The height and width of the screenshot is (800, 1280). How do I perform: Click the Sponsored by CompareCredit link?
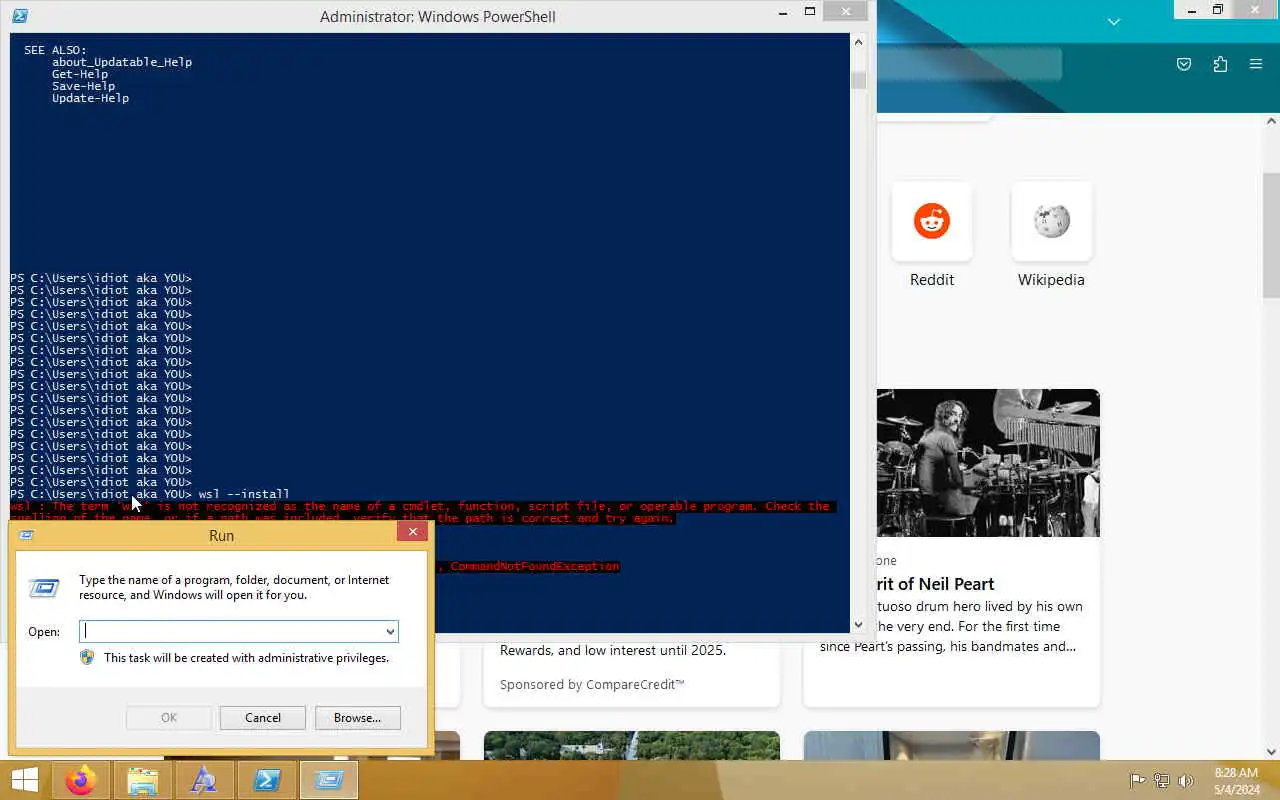(592, 684)
